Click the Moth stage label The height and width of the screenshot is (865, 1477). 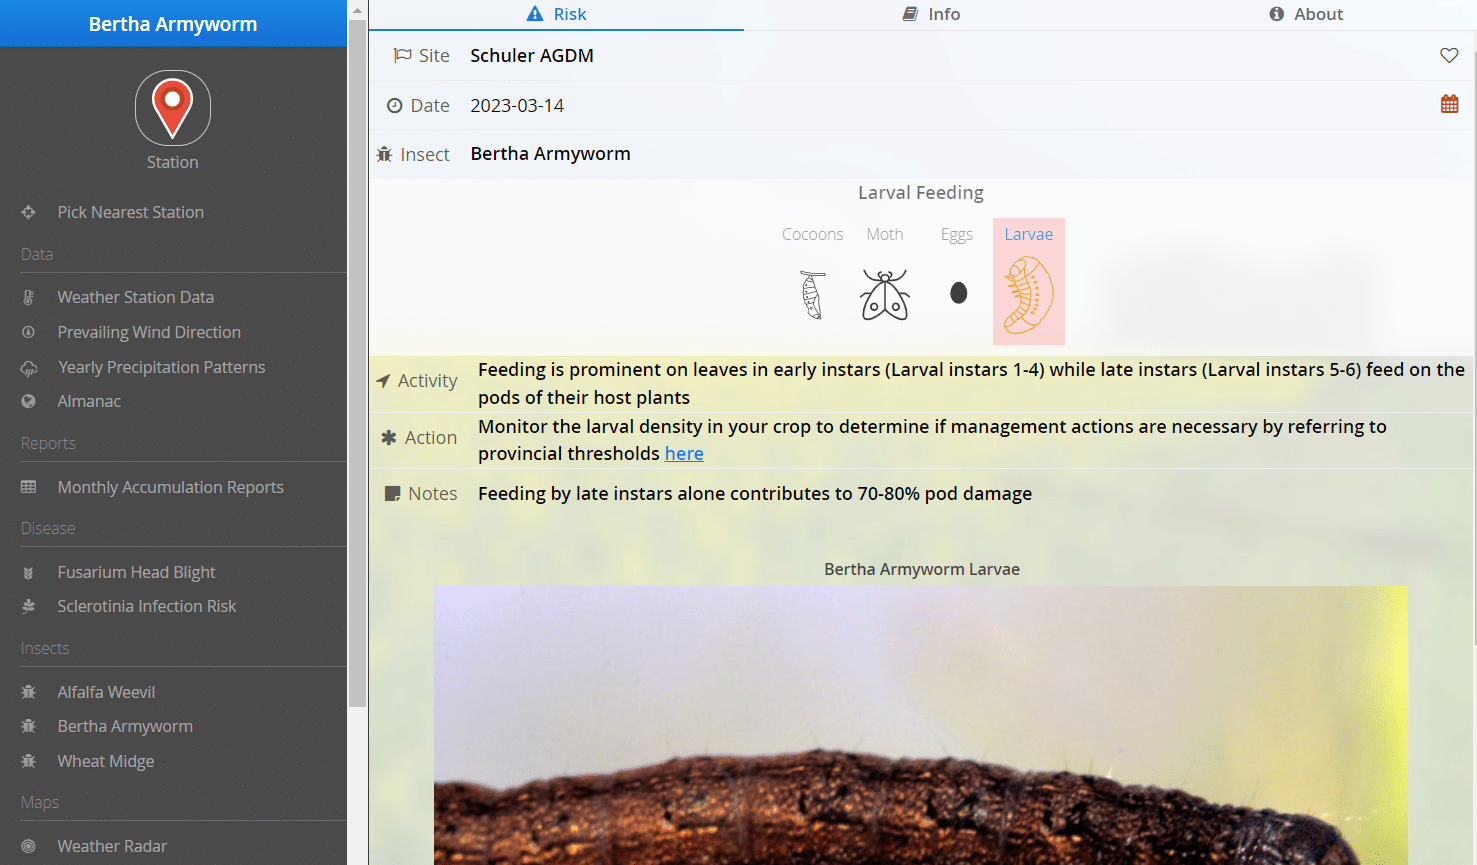885,234
